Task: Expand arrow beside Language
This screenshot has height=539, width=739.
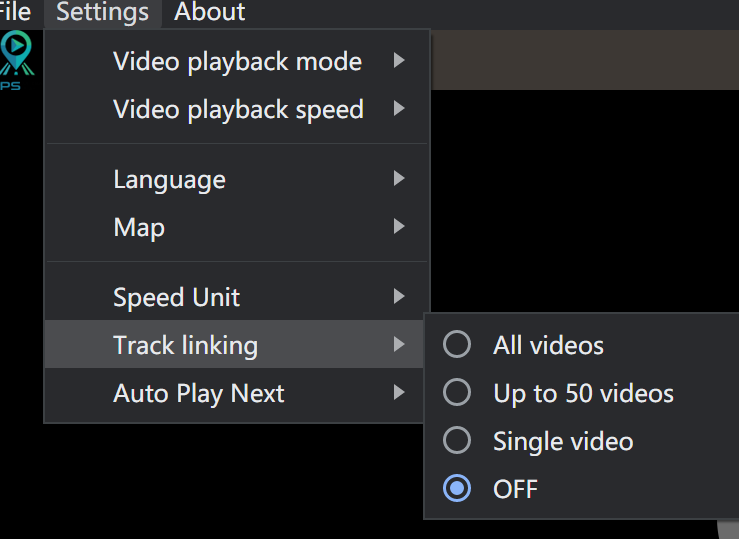Action: (399, 178)
